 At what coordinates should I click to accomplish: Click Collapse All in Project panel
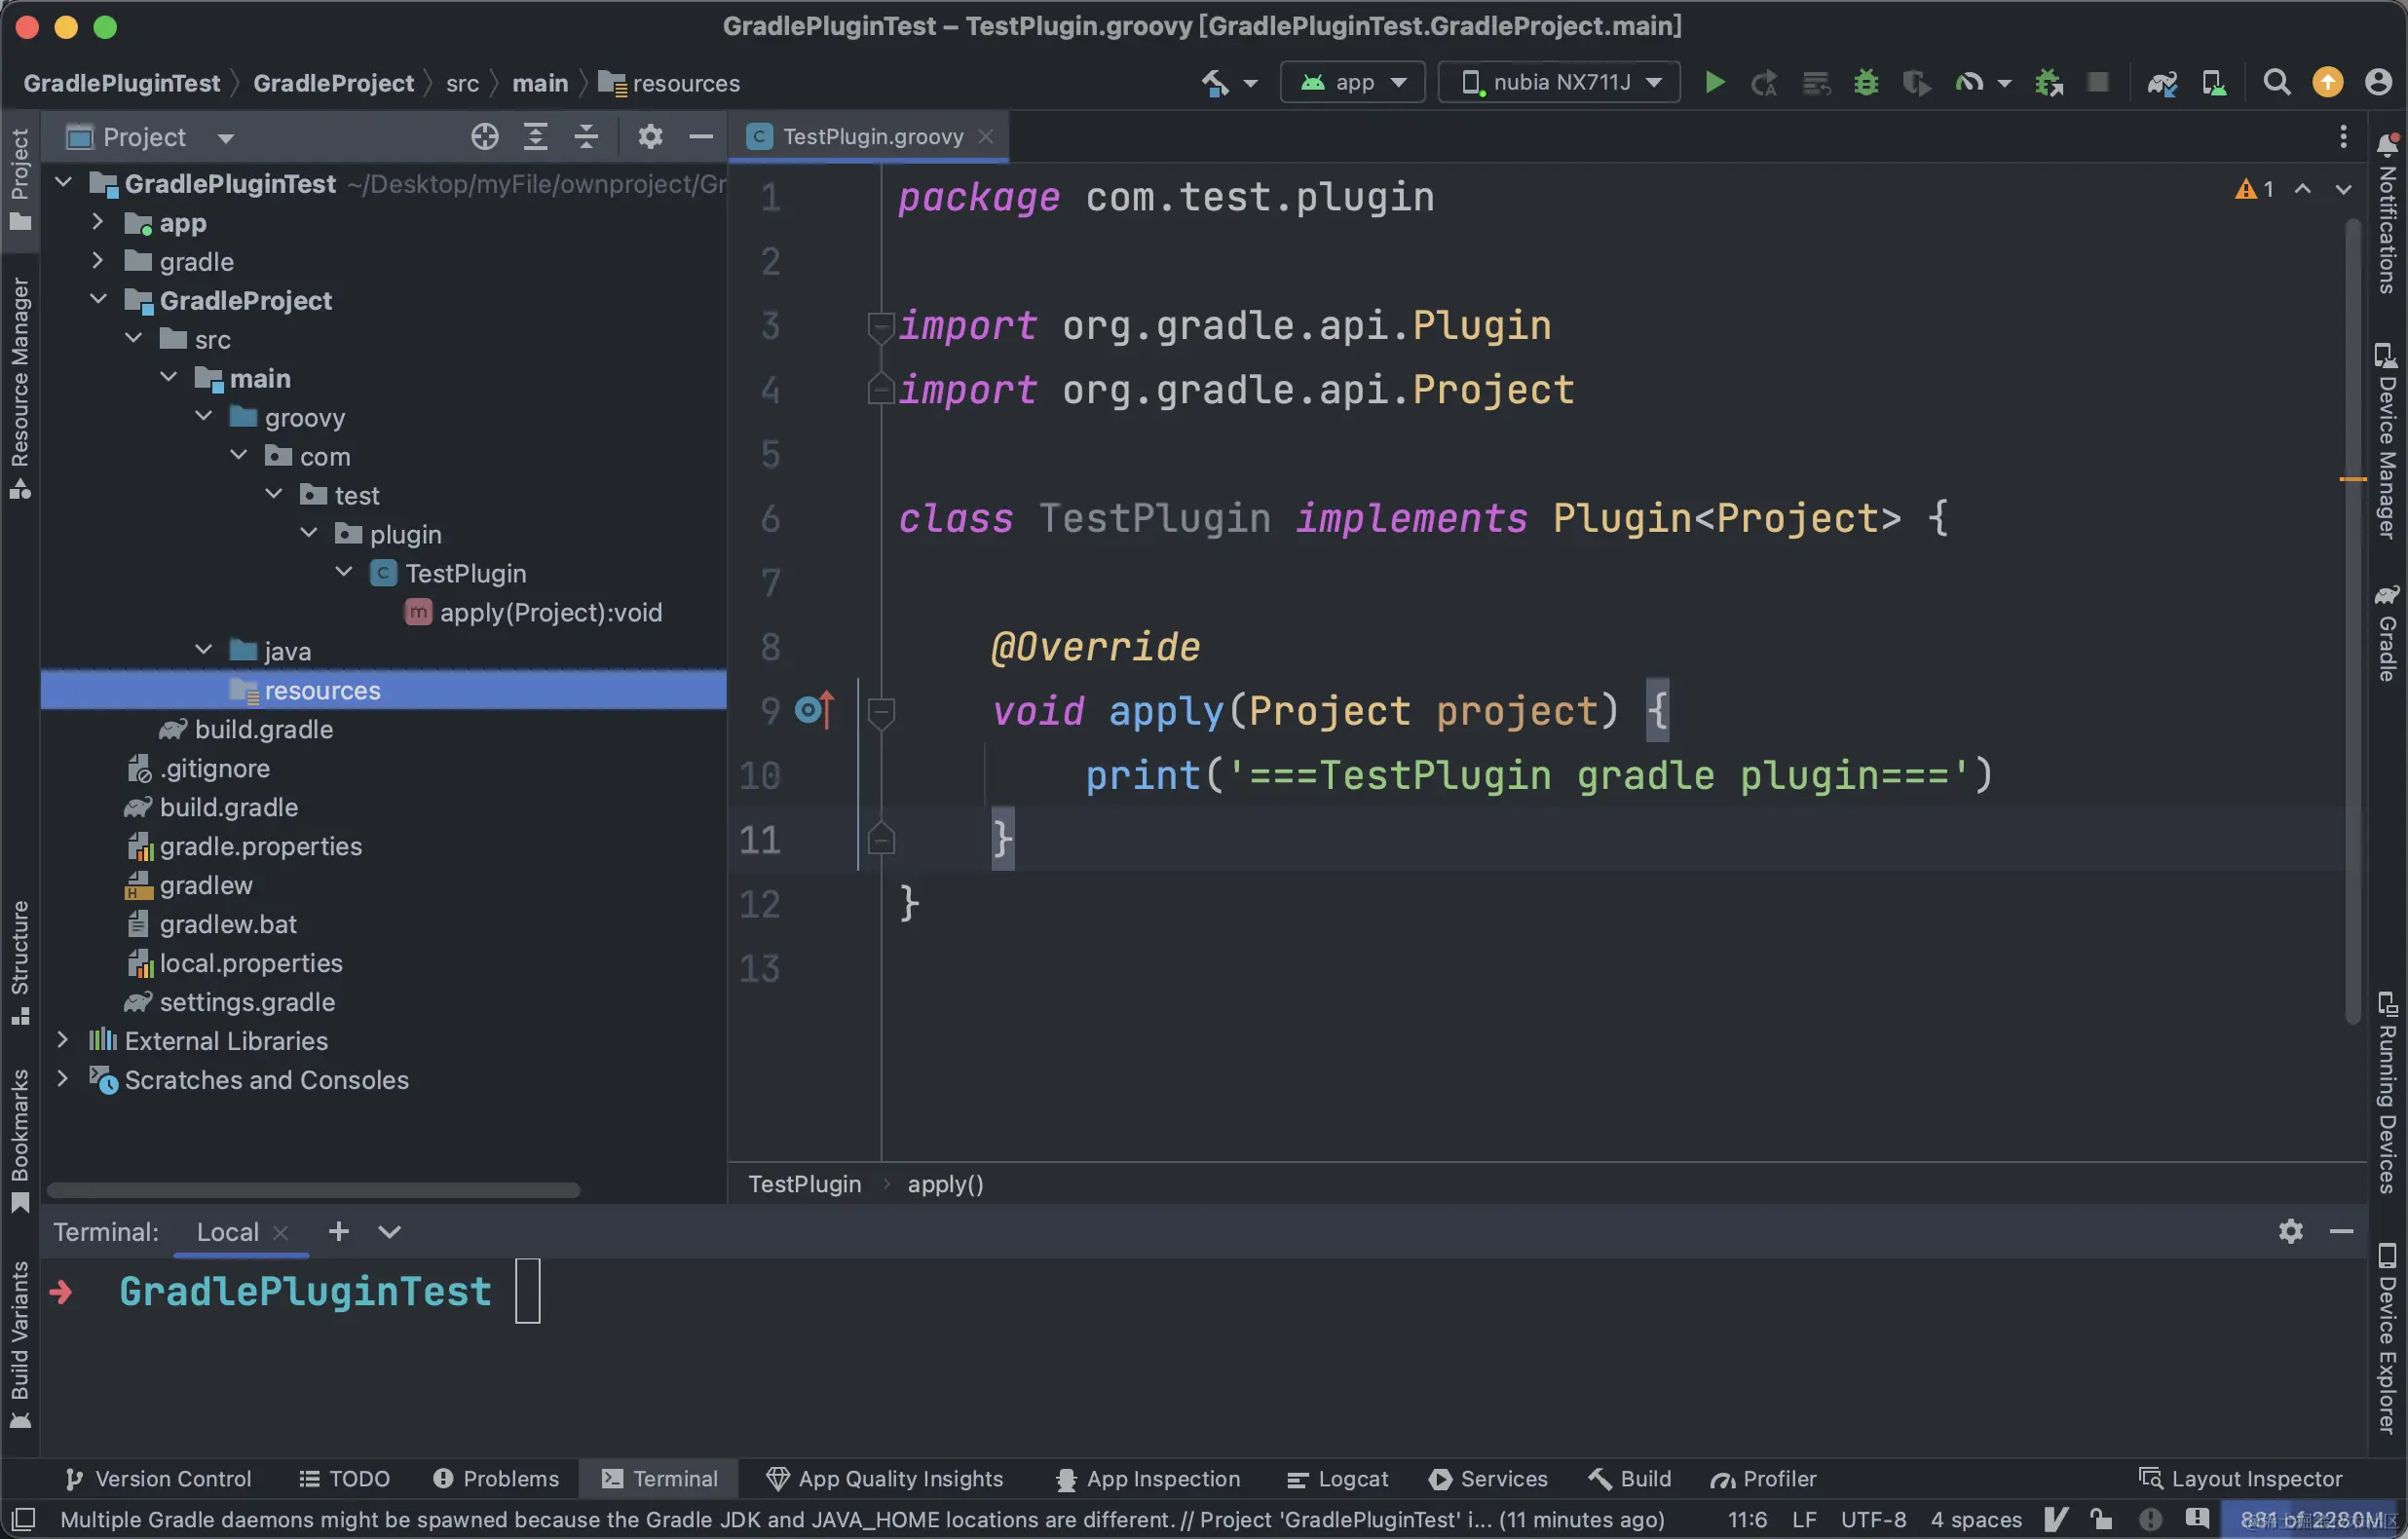tap(586, 136)
